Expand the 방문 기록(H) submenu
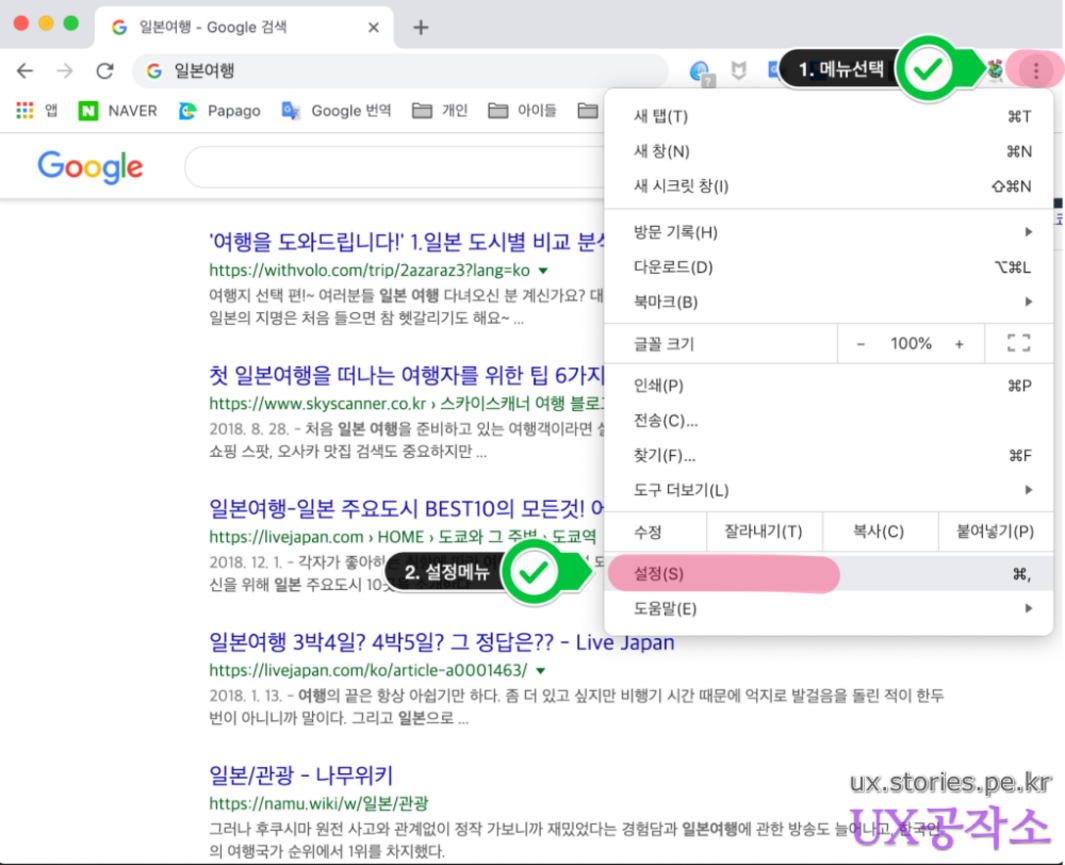This screenshot has width=1065, height=865. pos(828,233)
